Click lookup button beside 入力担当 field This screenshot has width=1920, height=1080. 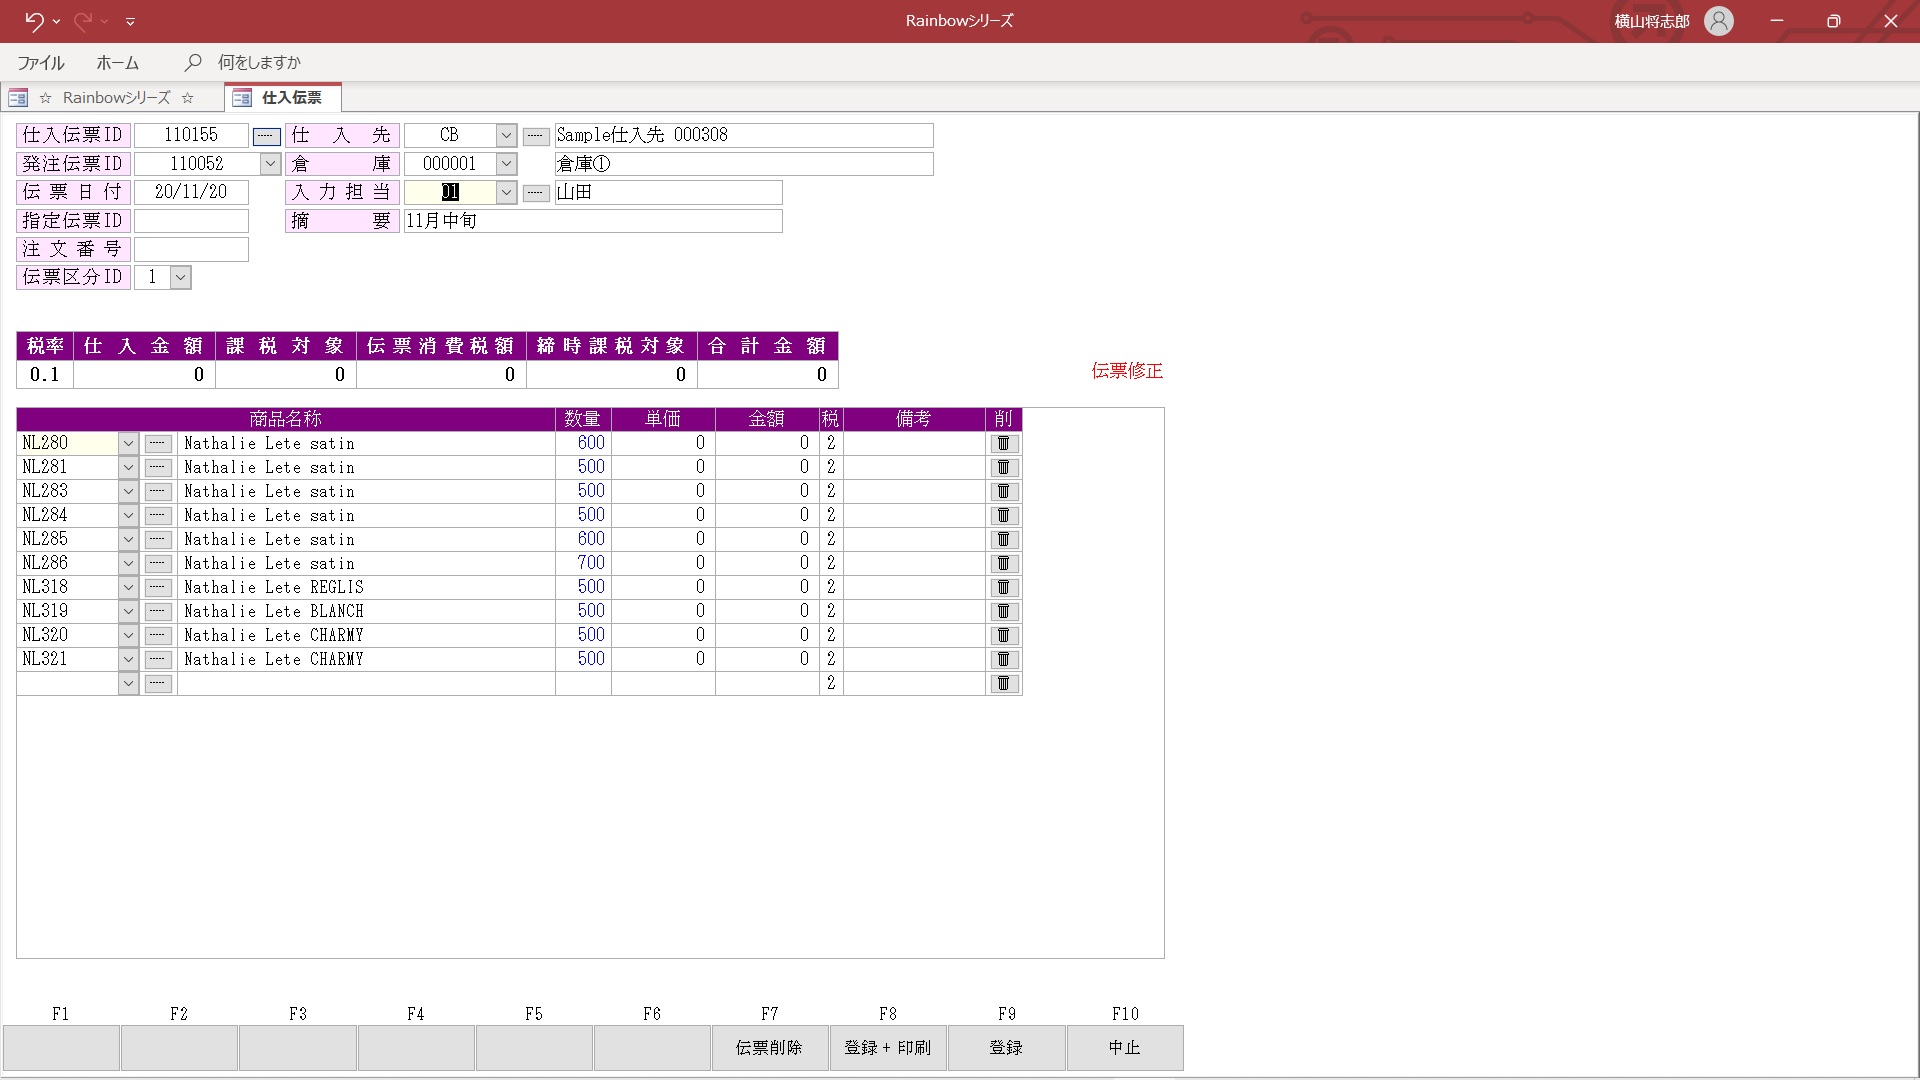tap(536, 193)
